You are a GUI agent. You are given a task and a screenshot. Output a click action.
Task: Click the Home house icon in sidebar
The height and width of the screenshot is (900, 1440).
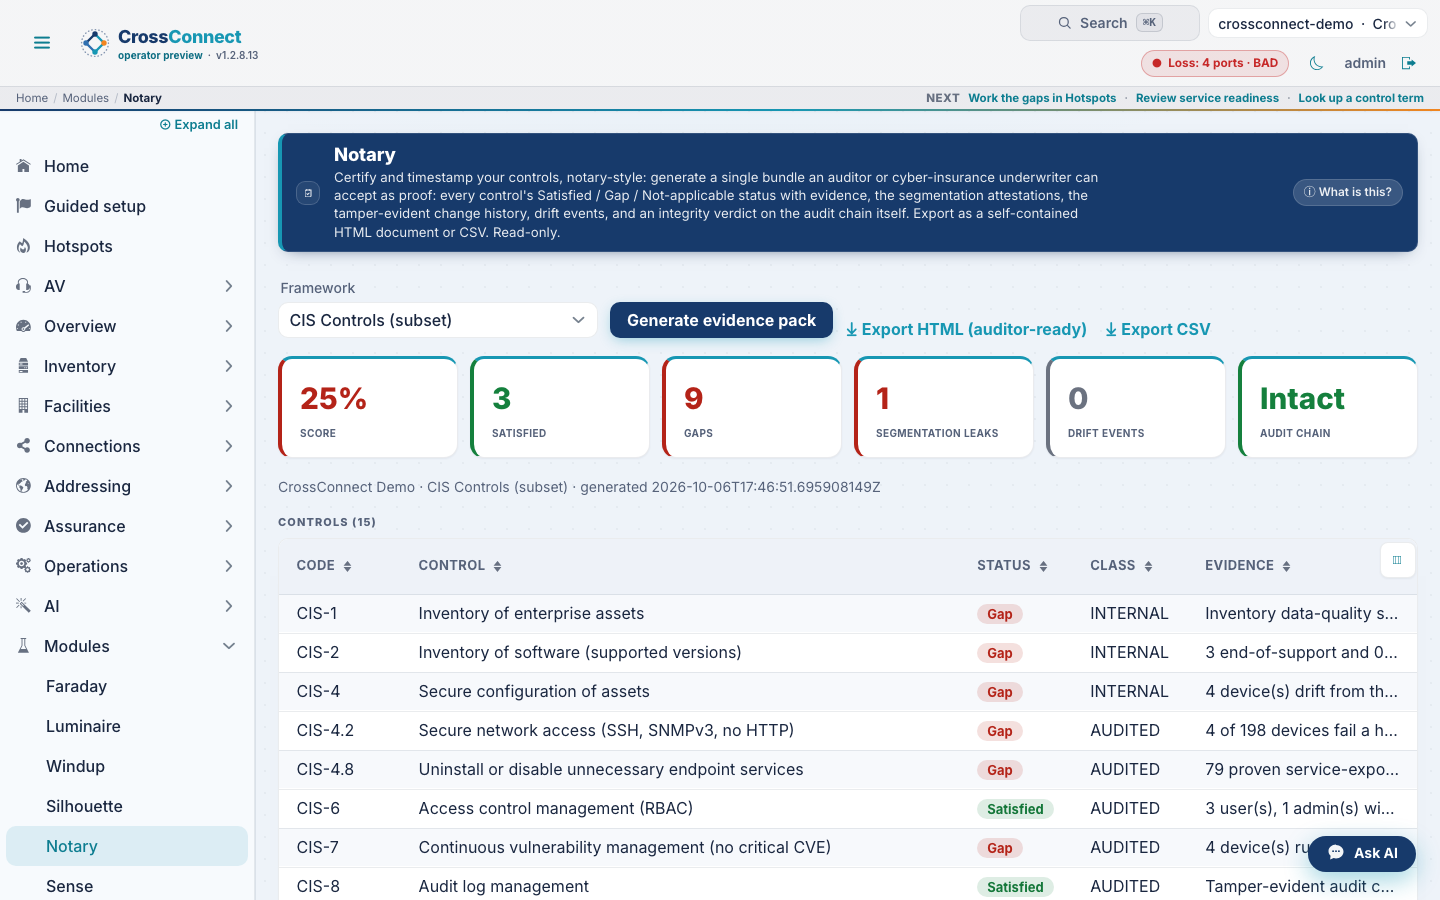pyautogui.click(x=24, y=166)
